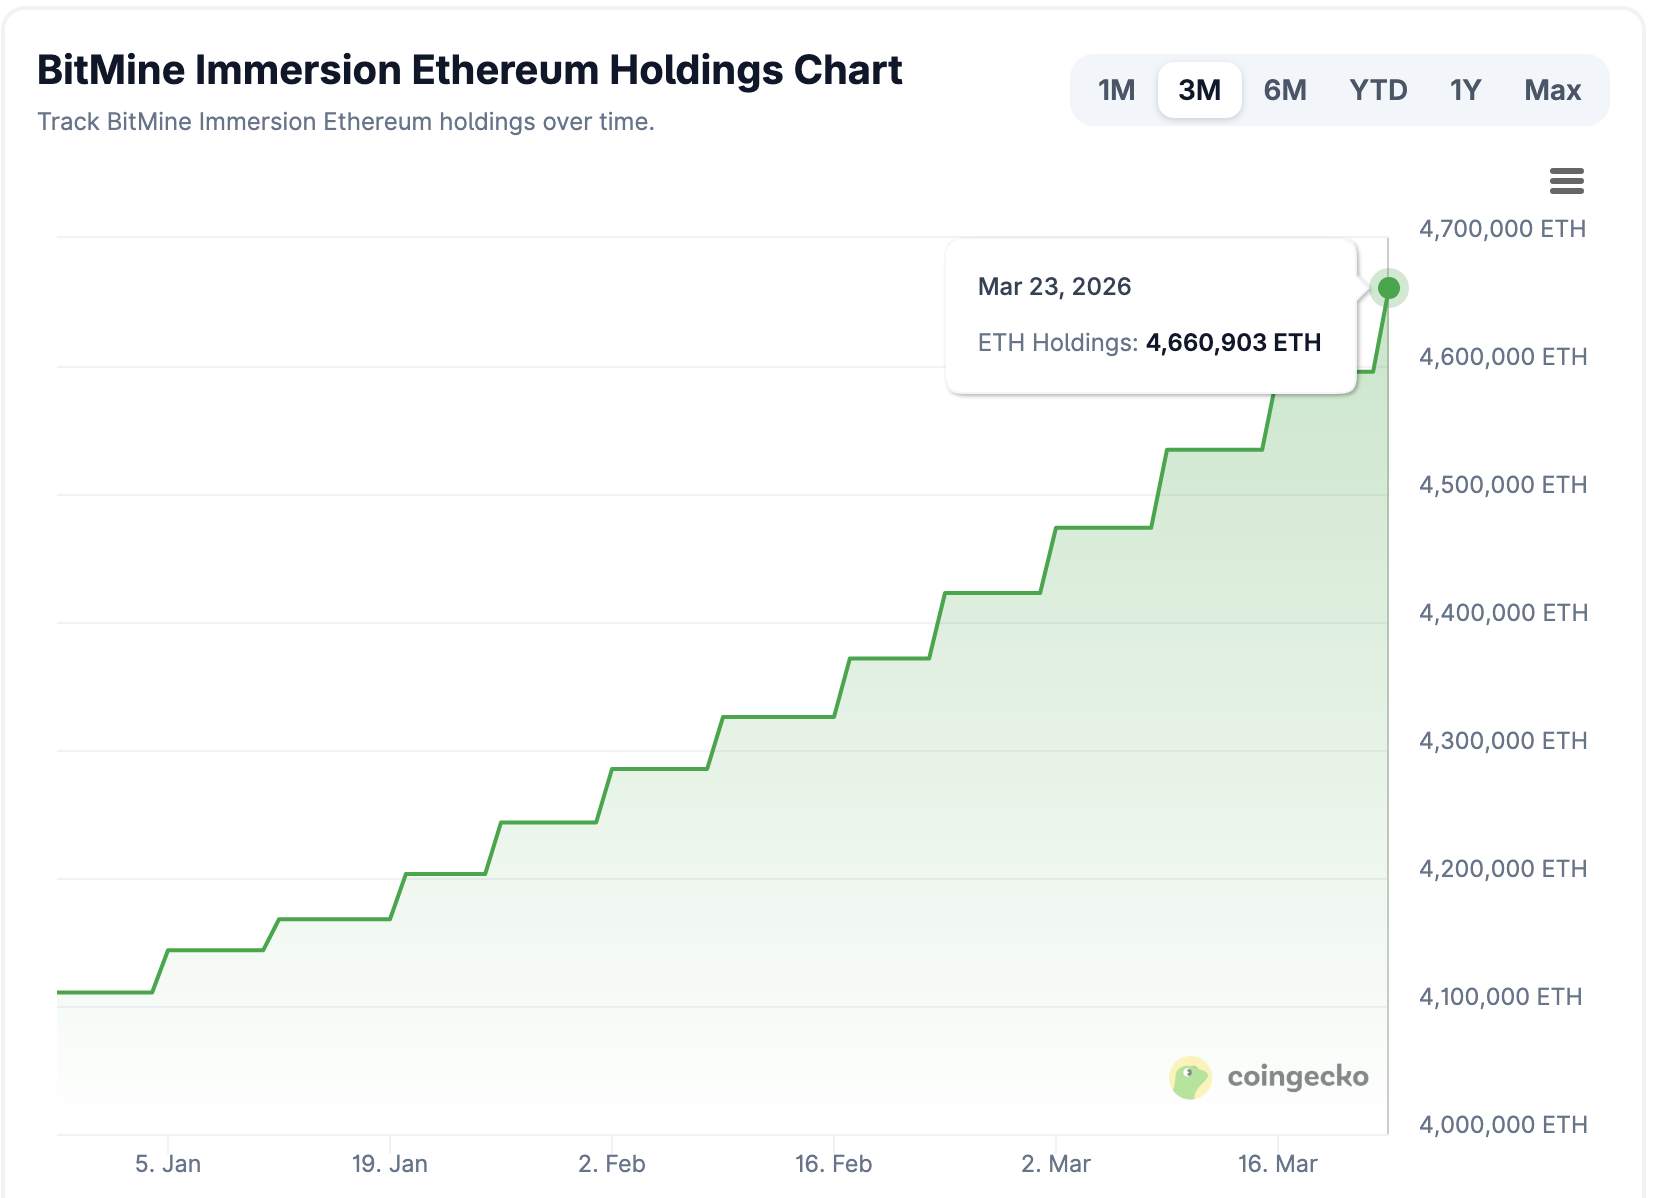The width and height of the screenshot is (1658, 1198).
Task: Click the 16. Mar date label
Action: coord(1276,1164)
